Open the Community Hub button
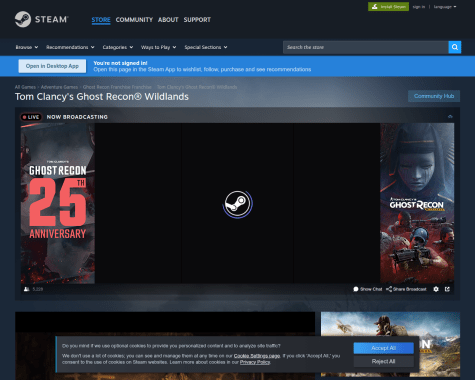The height and width of the screenshot is (380, 475). coord(434,96)
